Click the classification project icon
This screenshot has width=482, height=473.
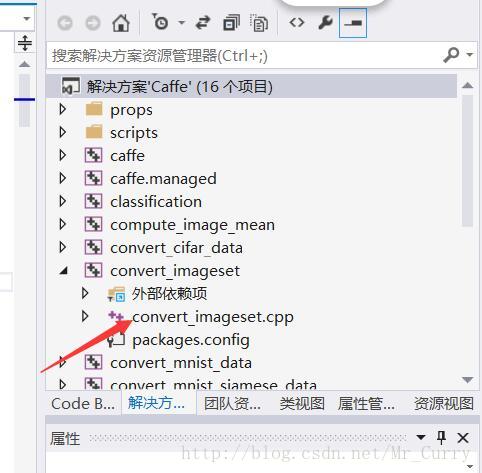click(x=94, y=201)
